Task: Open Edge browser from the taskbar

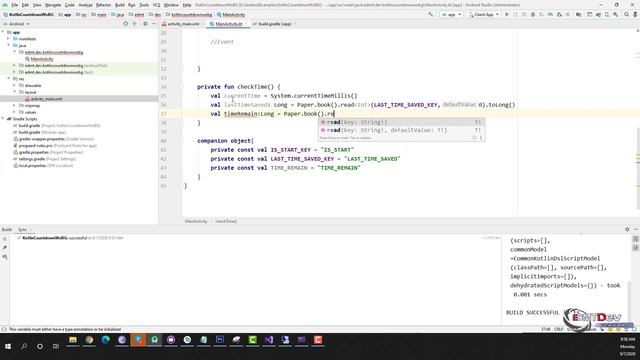Action: tap(105, 340)
